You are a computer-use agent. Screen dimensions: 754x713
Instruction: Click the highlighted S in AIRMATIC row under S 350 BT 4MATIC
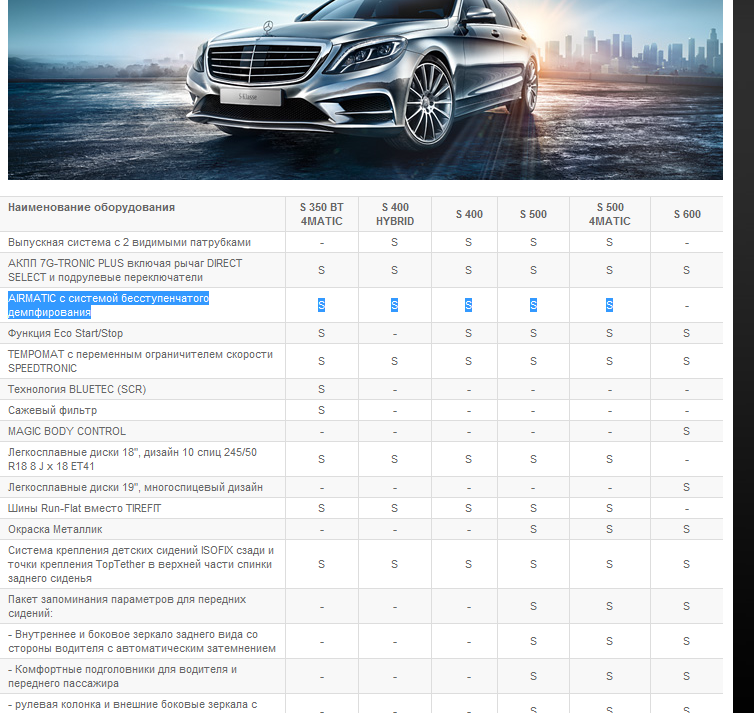point(321,305)
